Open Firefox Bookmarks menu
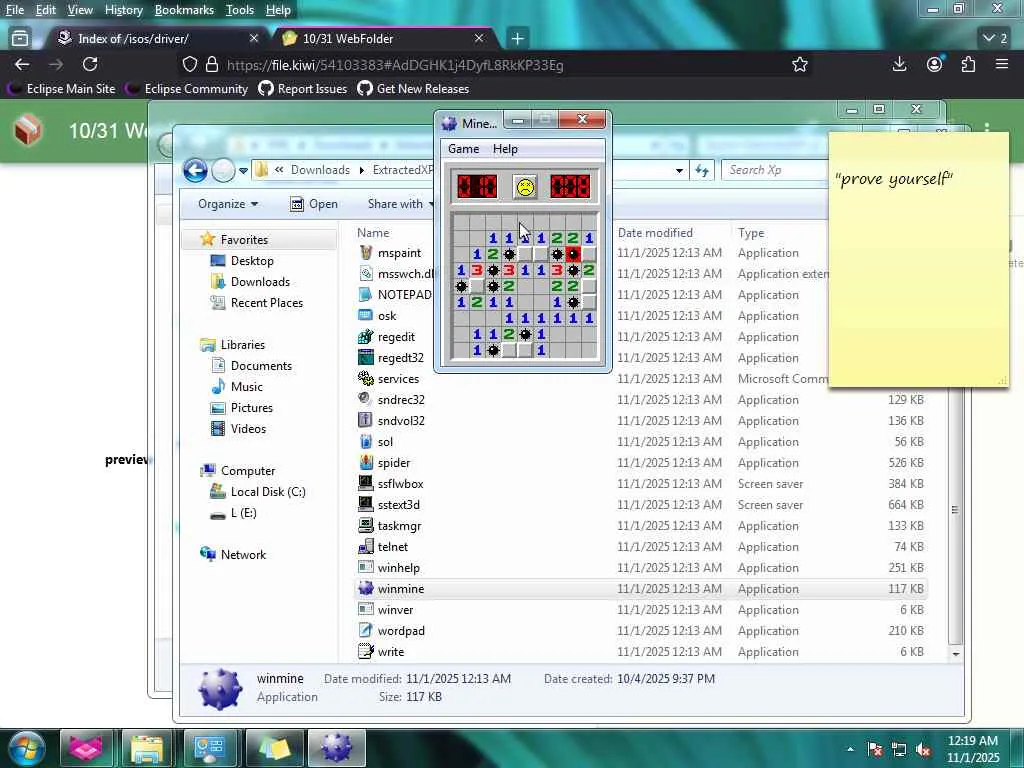 184,10
